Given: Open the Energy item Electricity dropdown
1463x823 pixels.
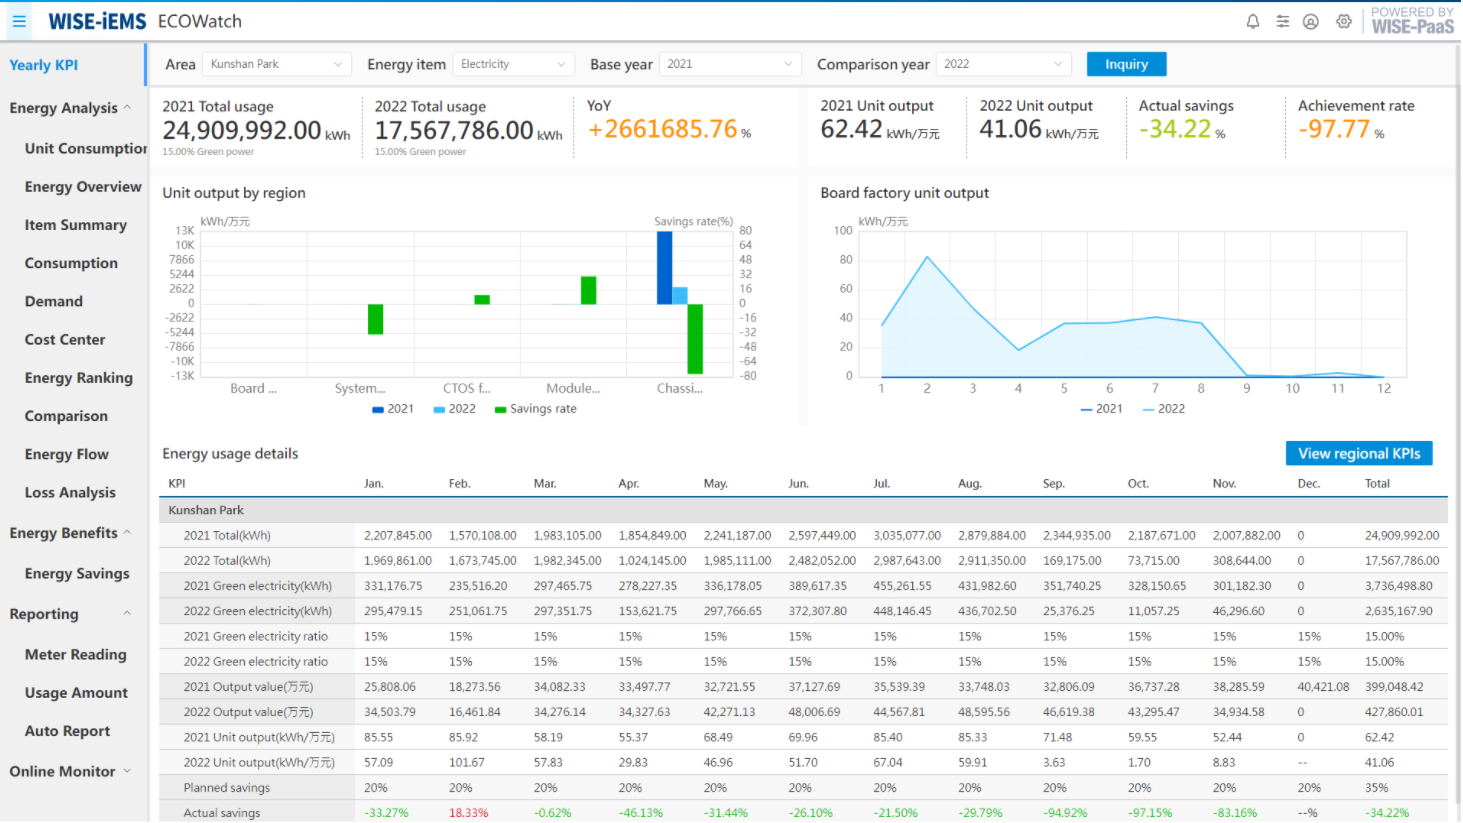Looking at the screenshot, I should [x=513, y=64].
